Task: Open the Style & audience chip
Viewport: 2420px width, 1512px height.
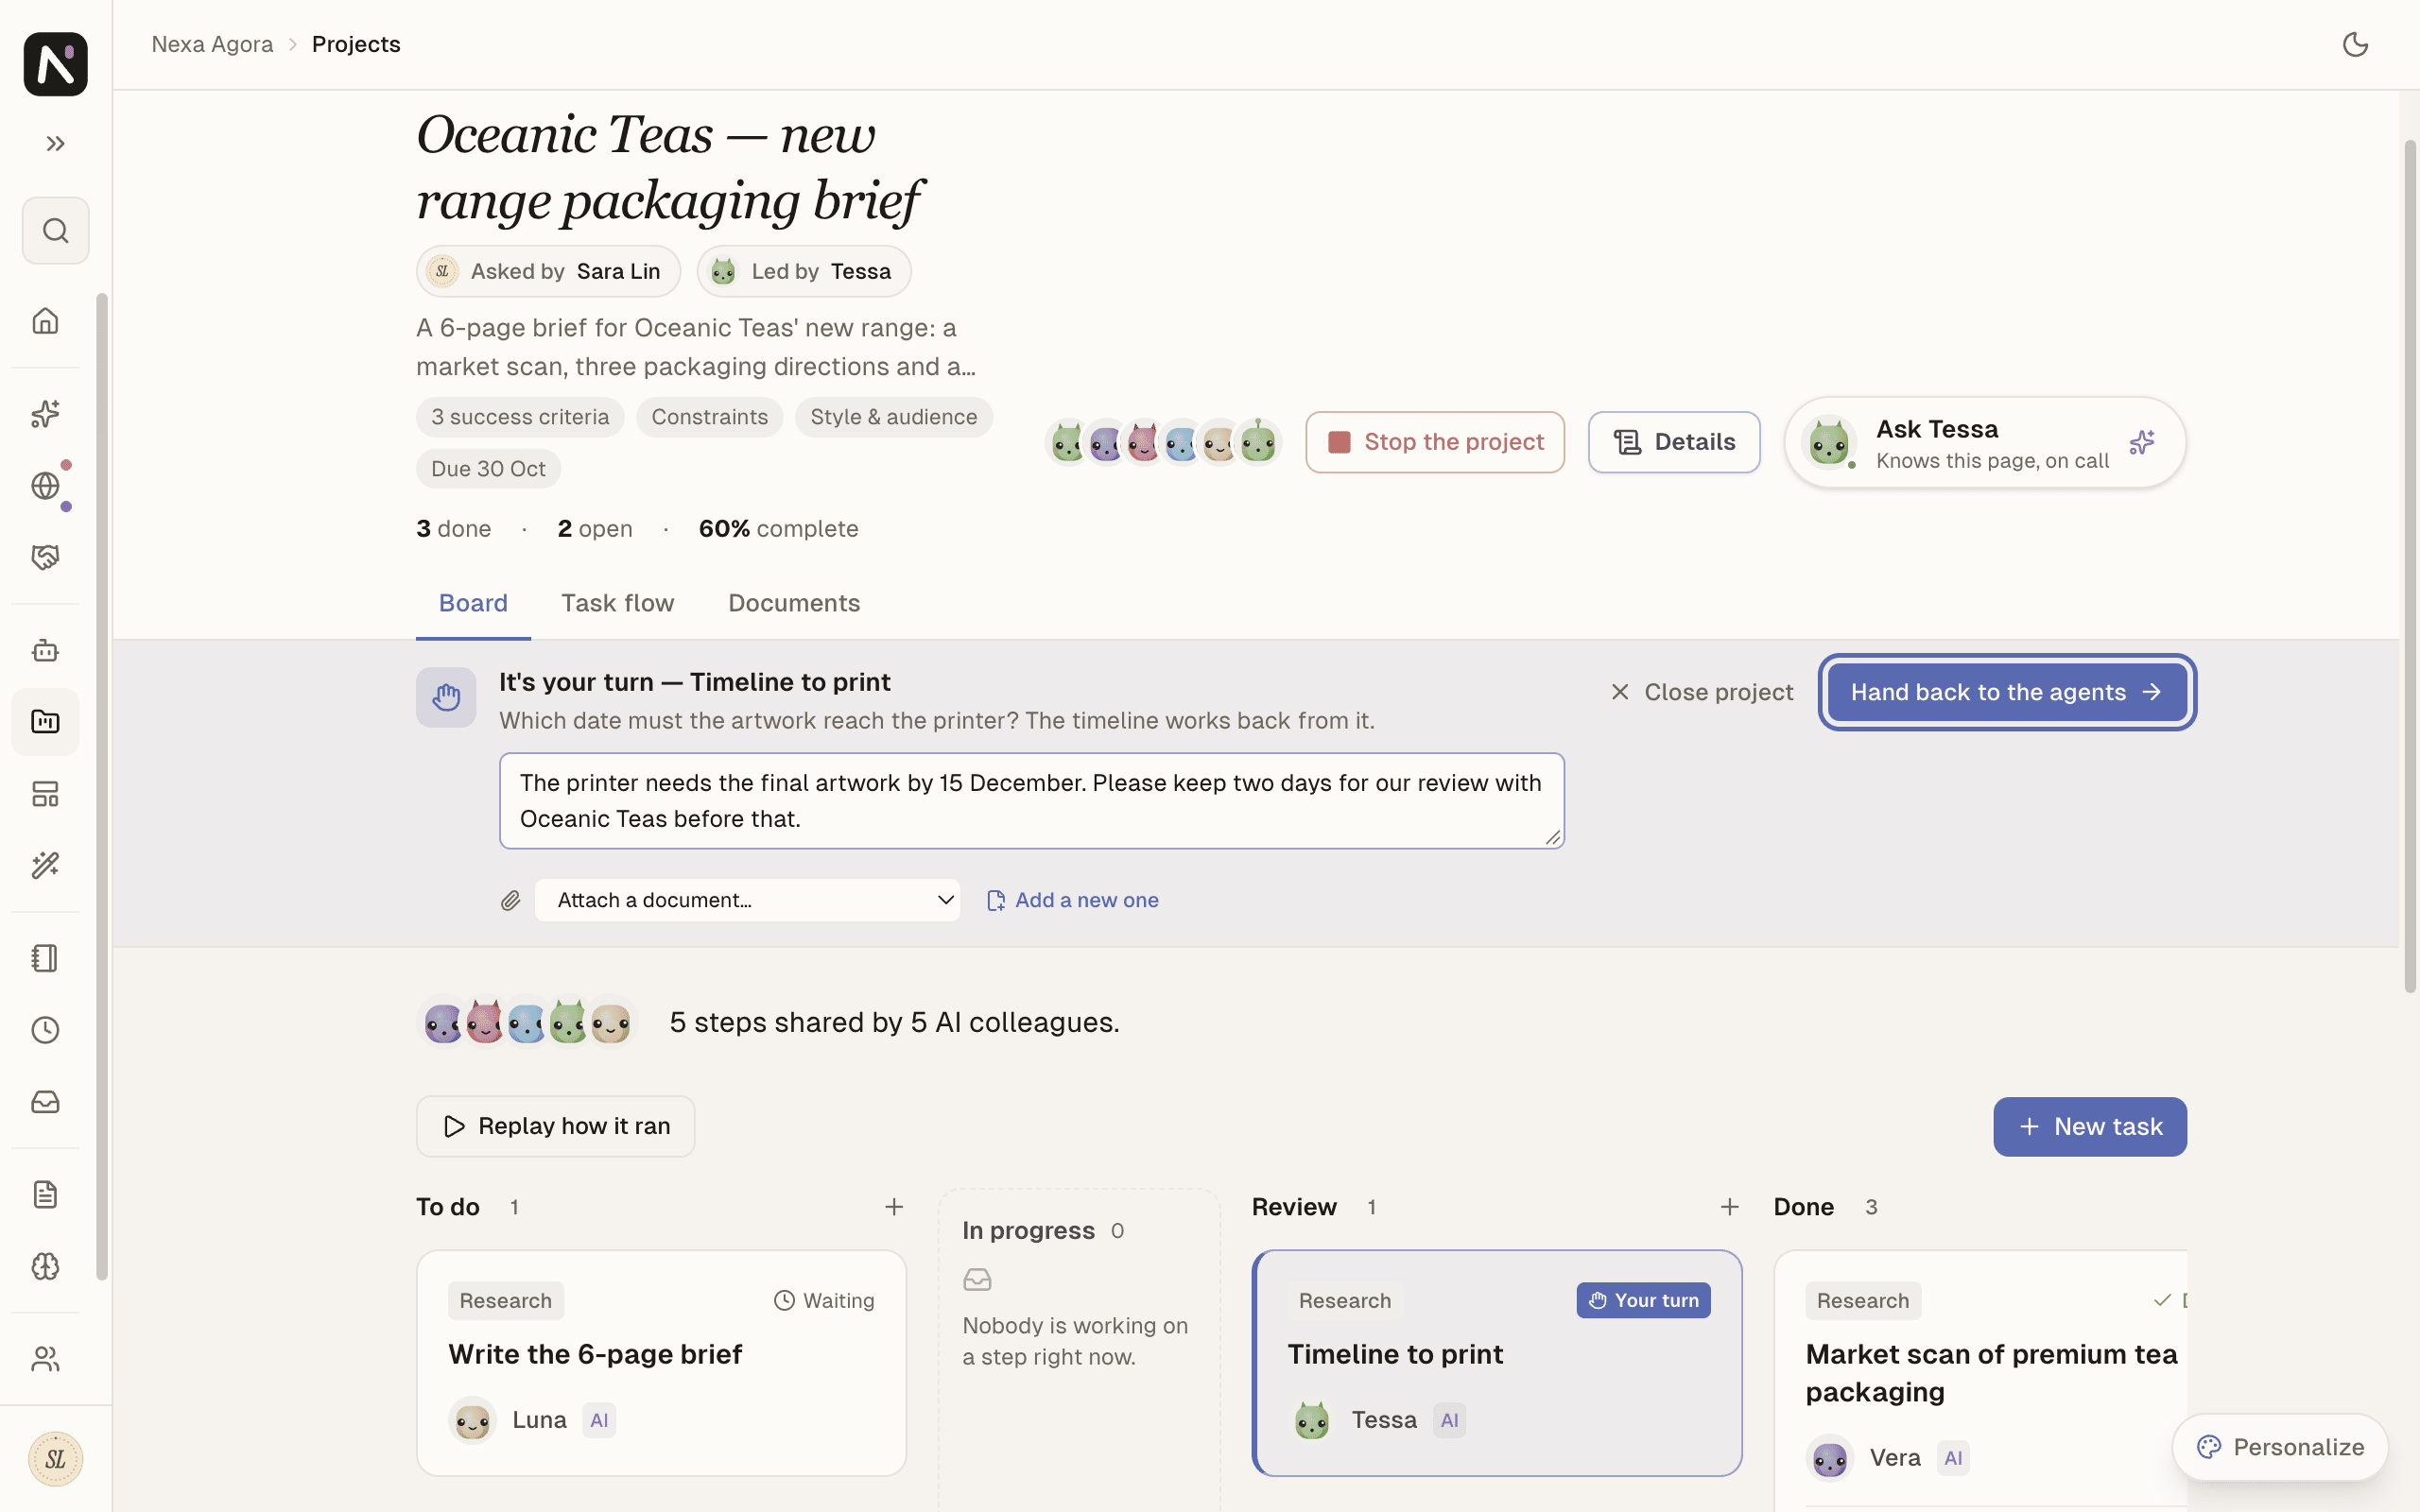Action: pyautogui.click(x=894, y=417)
